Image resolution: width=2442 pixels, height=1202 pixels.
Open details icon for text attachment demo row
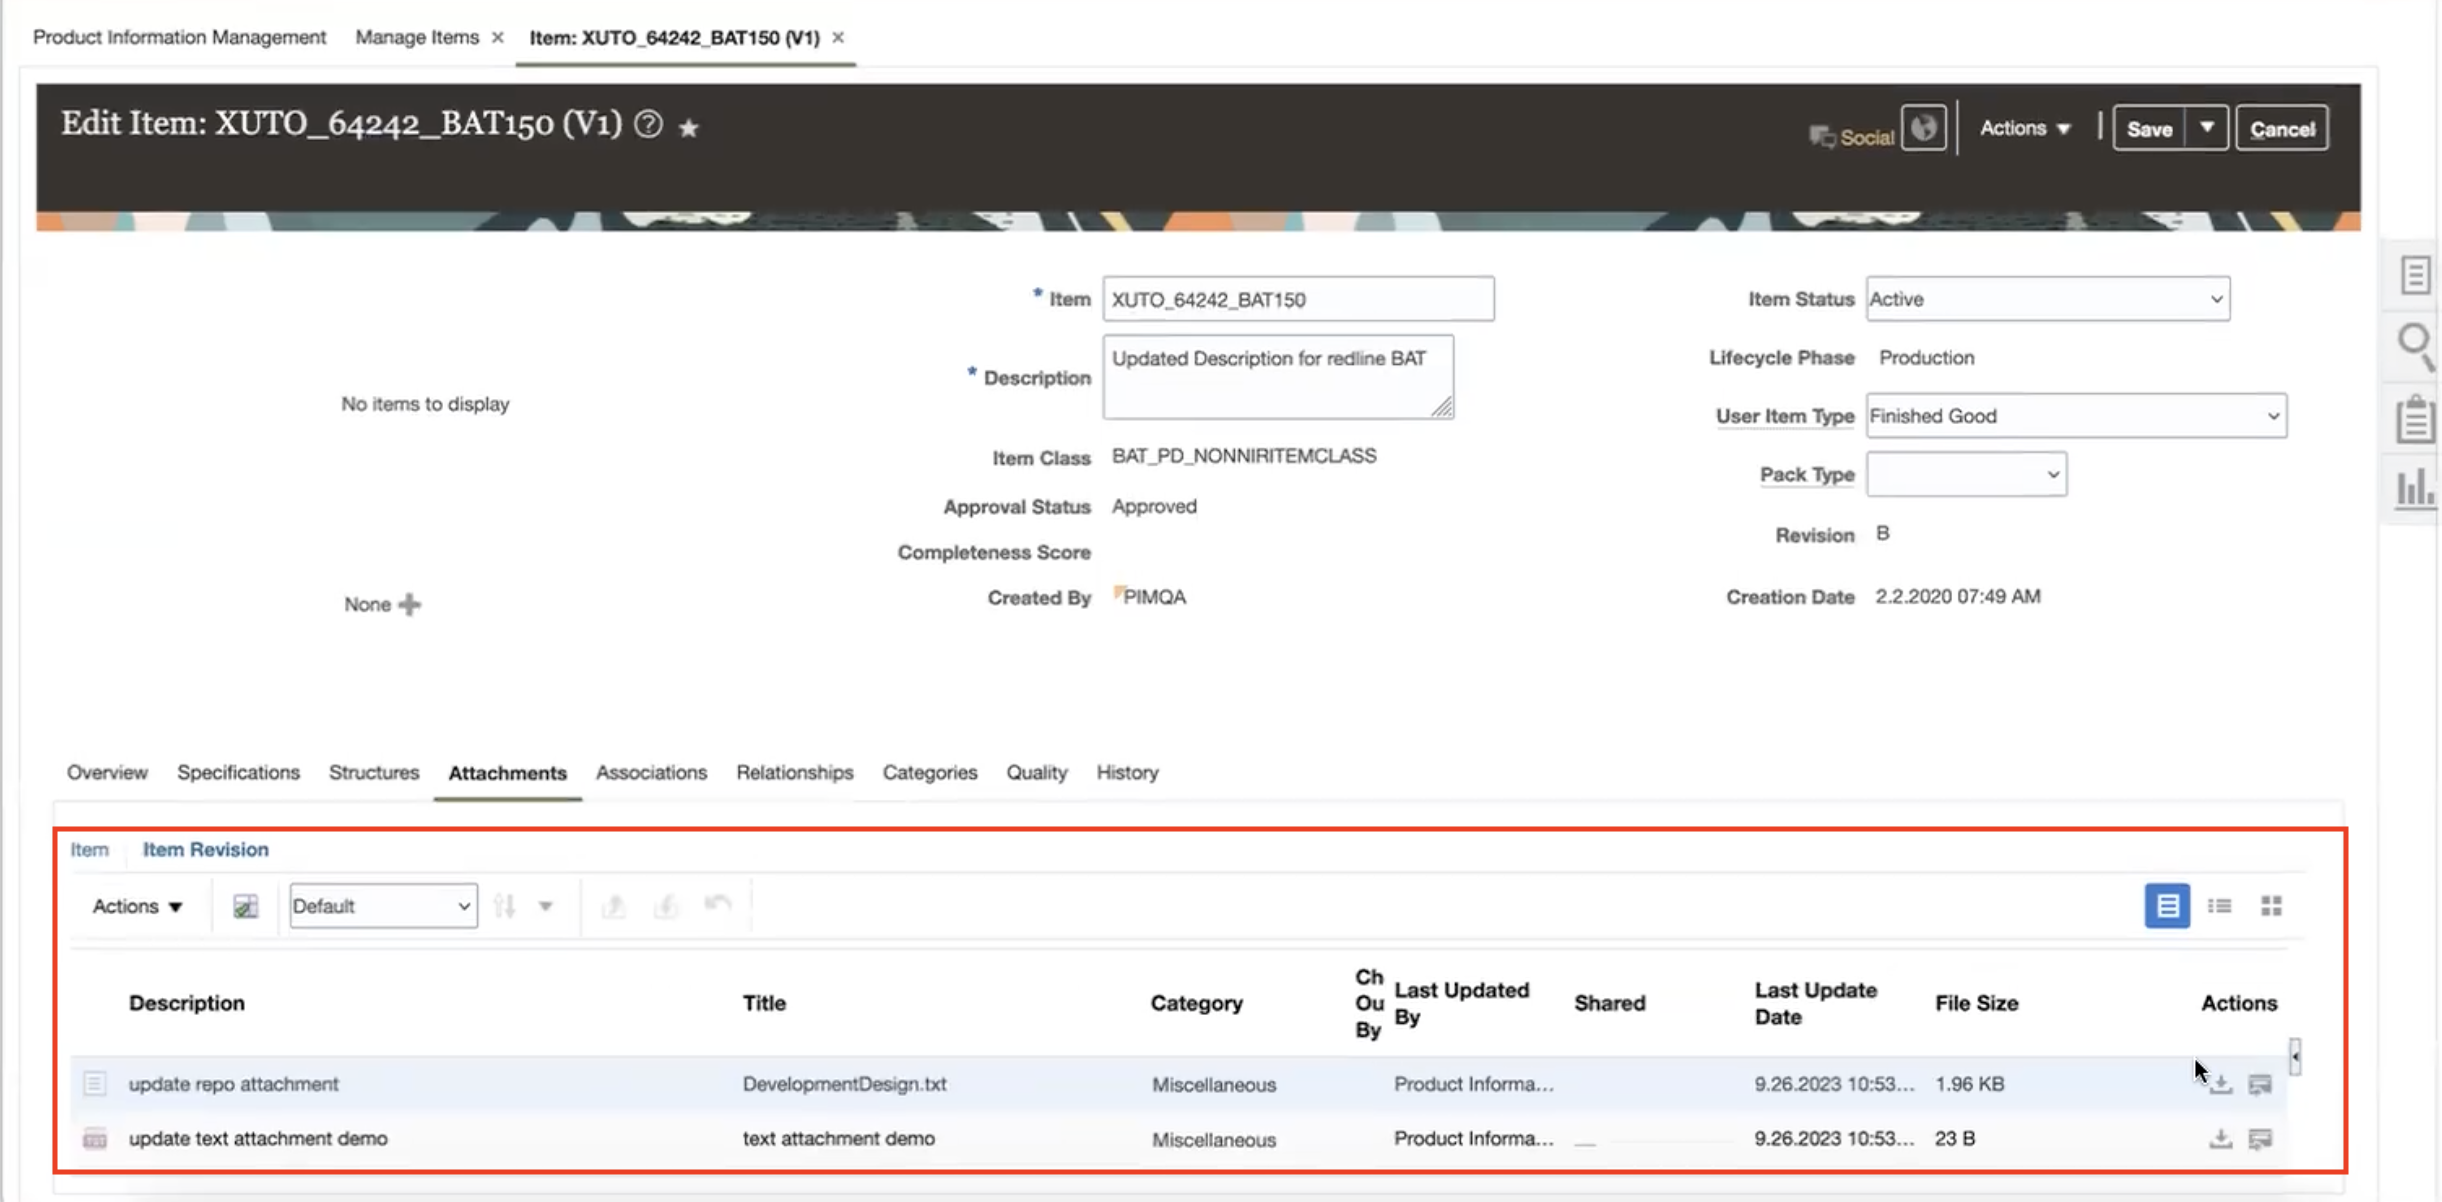click(x=2260, y=1139)
